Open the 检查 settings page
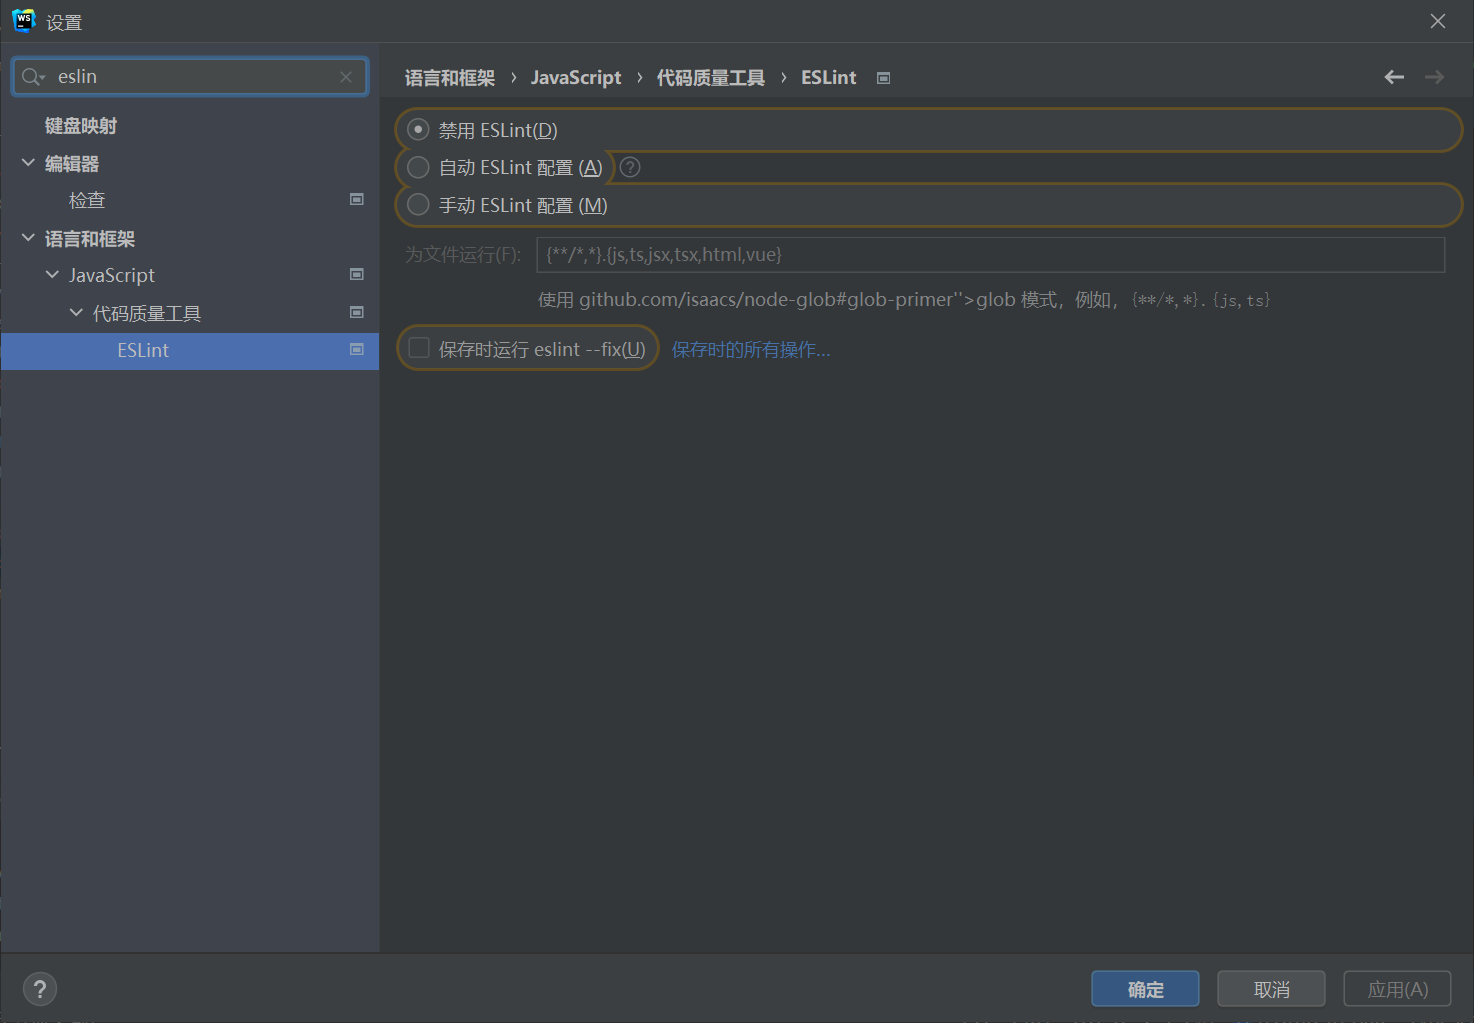The width and height of the screenshot is (1474, 1023). tap(87, 200)
